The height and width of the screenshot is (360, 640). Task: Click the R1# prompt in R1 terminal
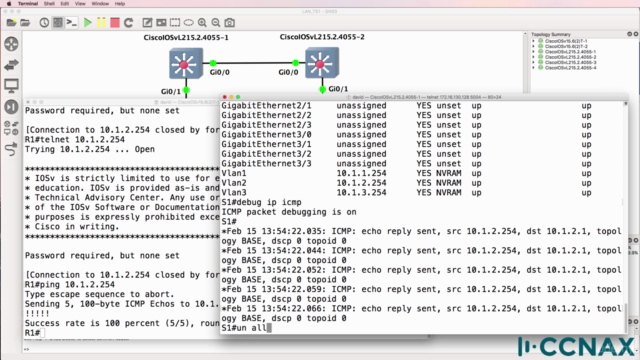32,333
